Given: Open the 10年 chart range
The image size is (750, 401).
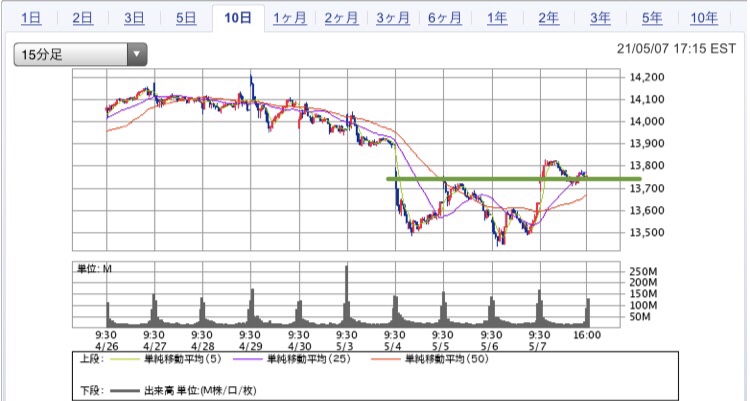Looking at the screenshot, I should point(704,18).
